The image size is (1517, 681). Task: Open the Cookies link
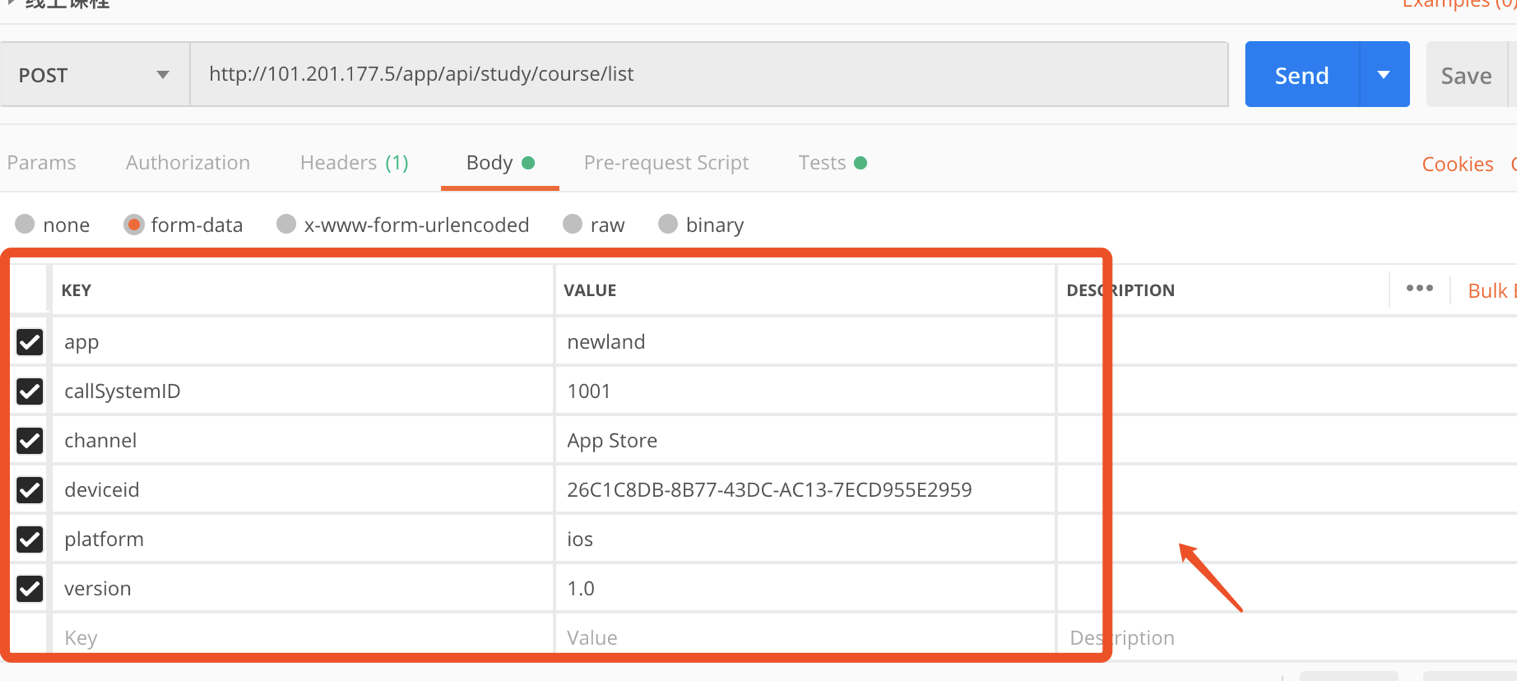pos(1457,164)
